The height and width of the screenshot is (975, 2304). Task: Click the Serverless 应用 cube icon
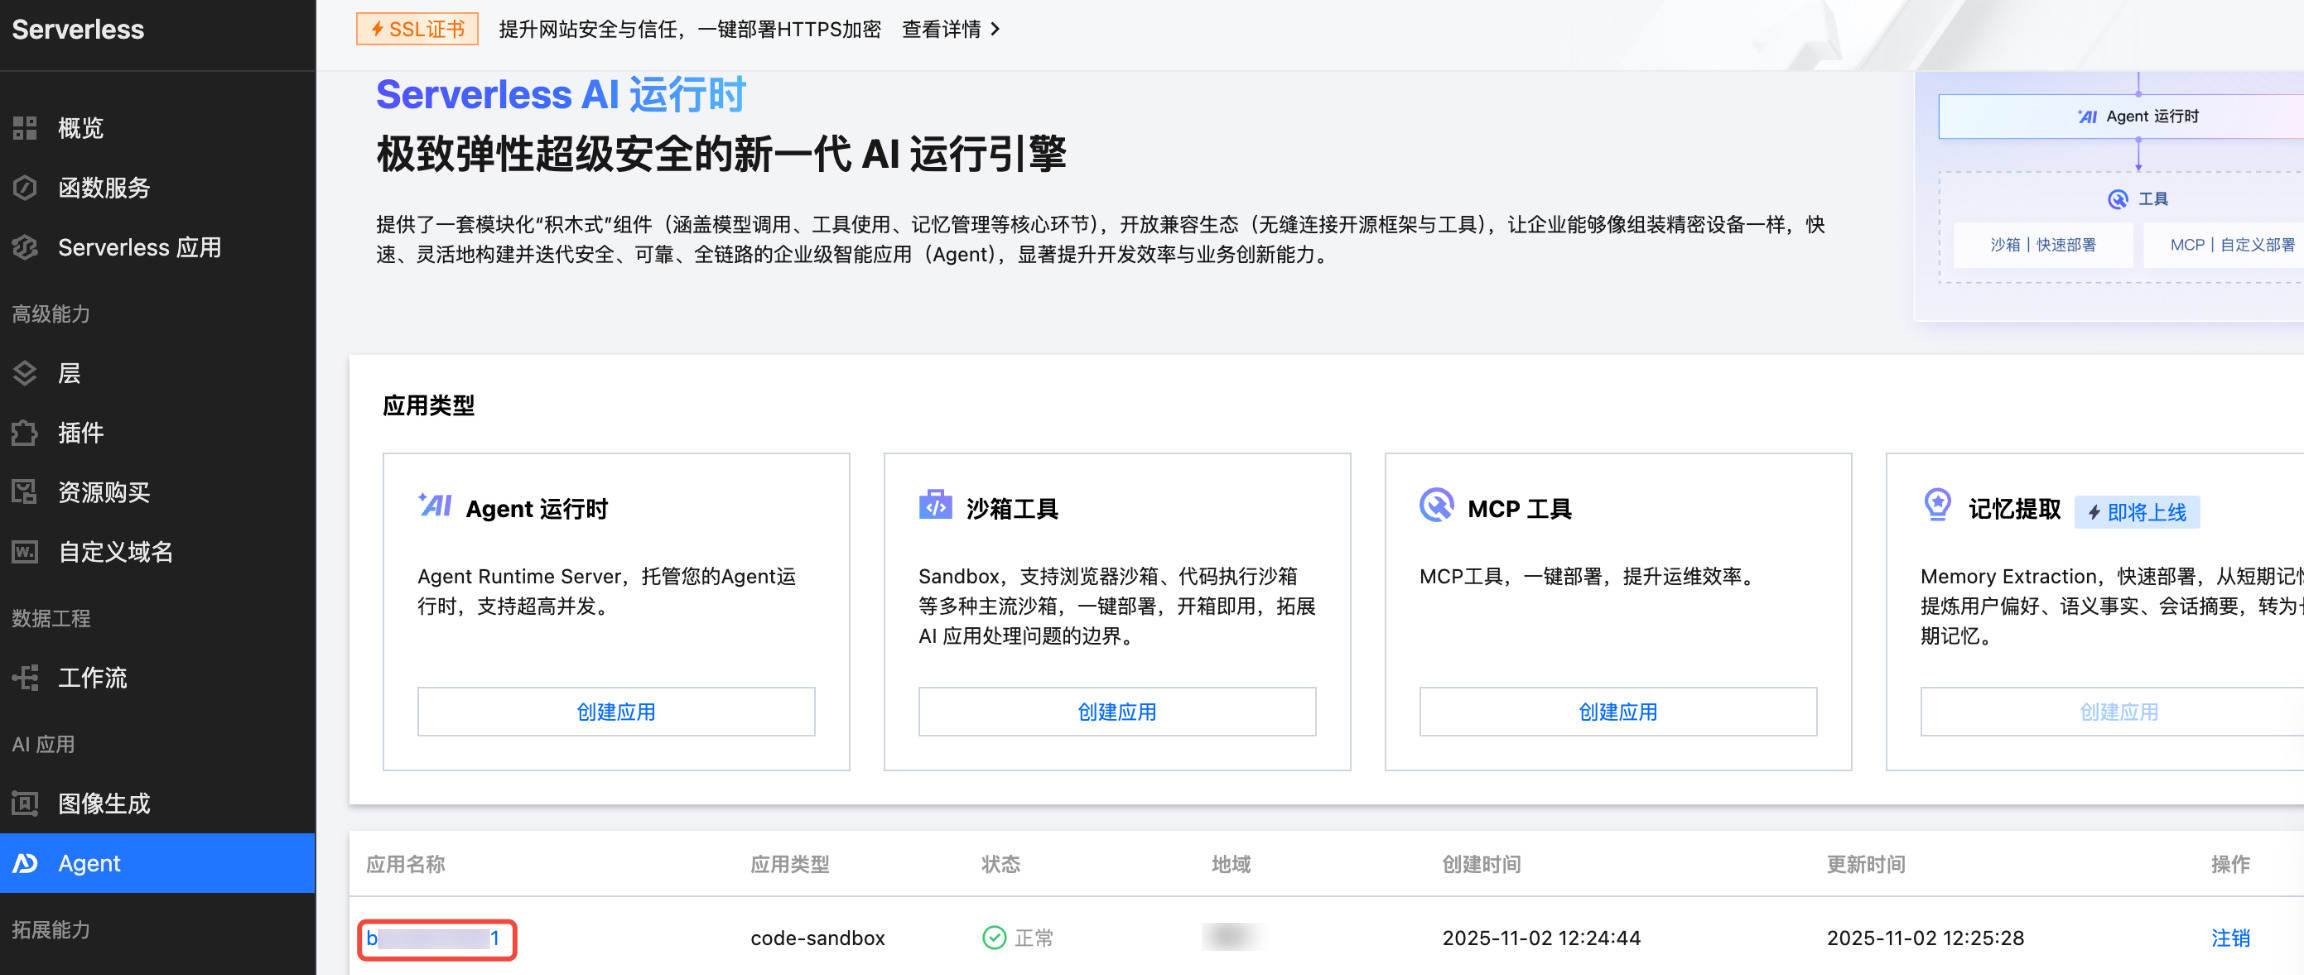click(25, 247)
